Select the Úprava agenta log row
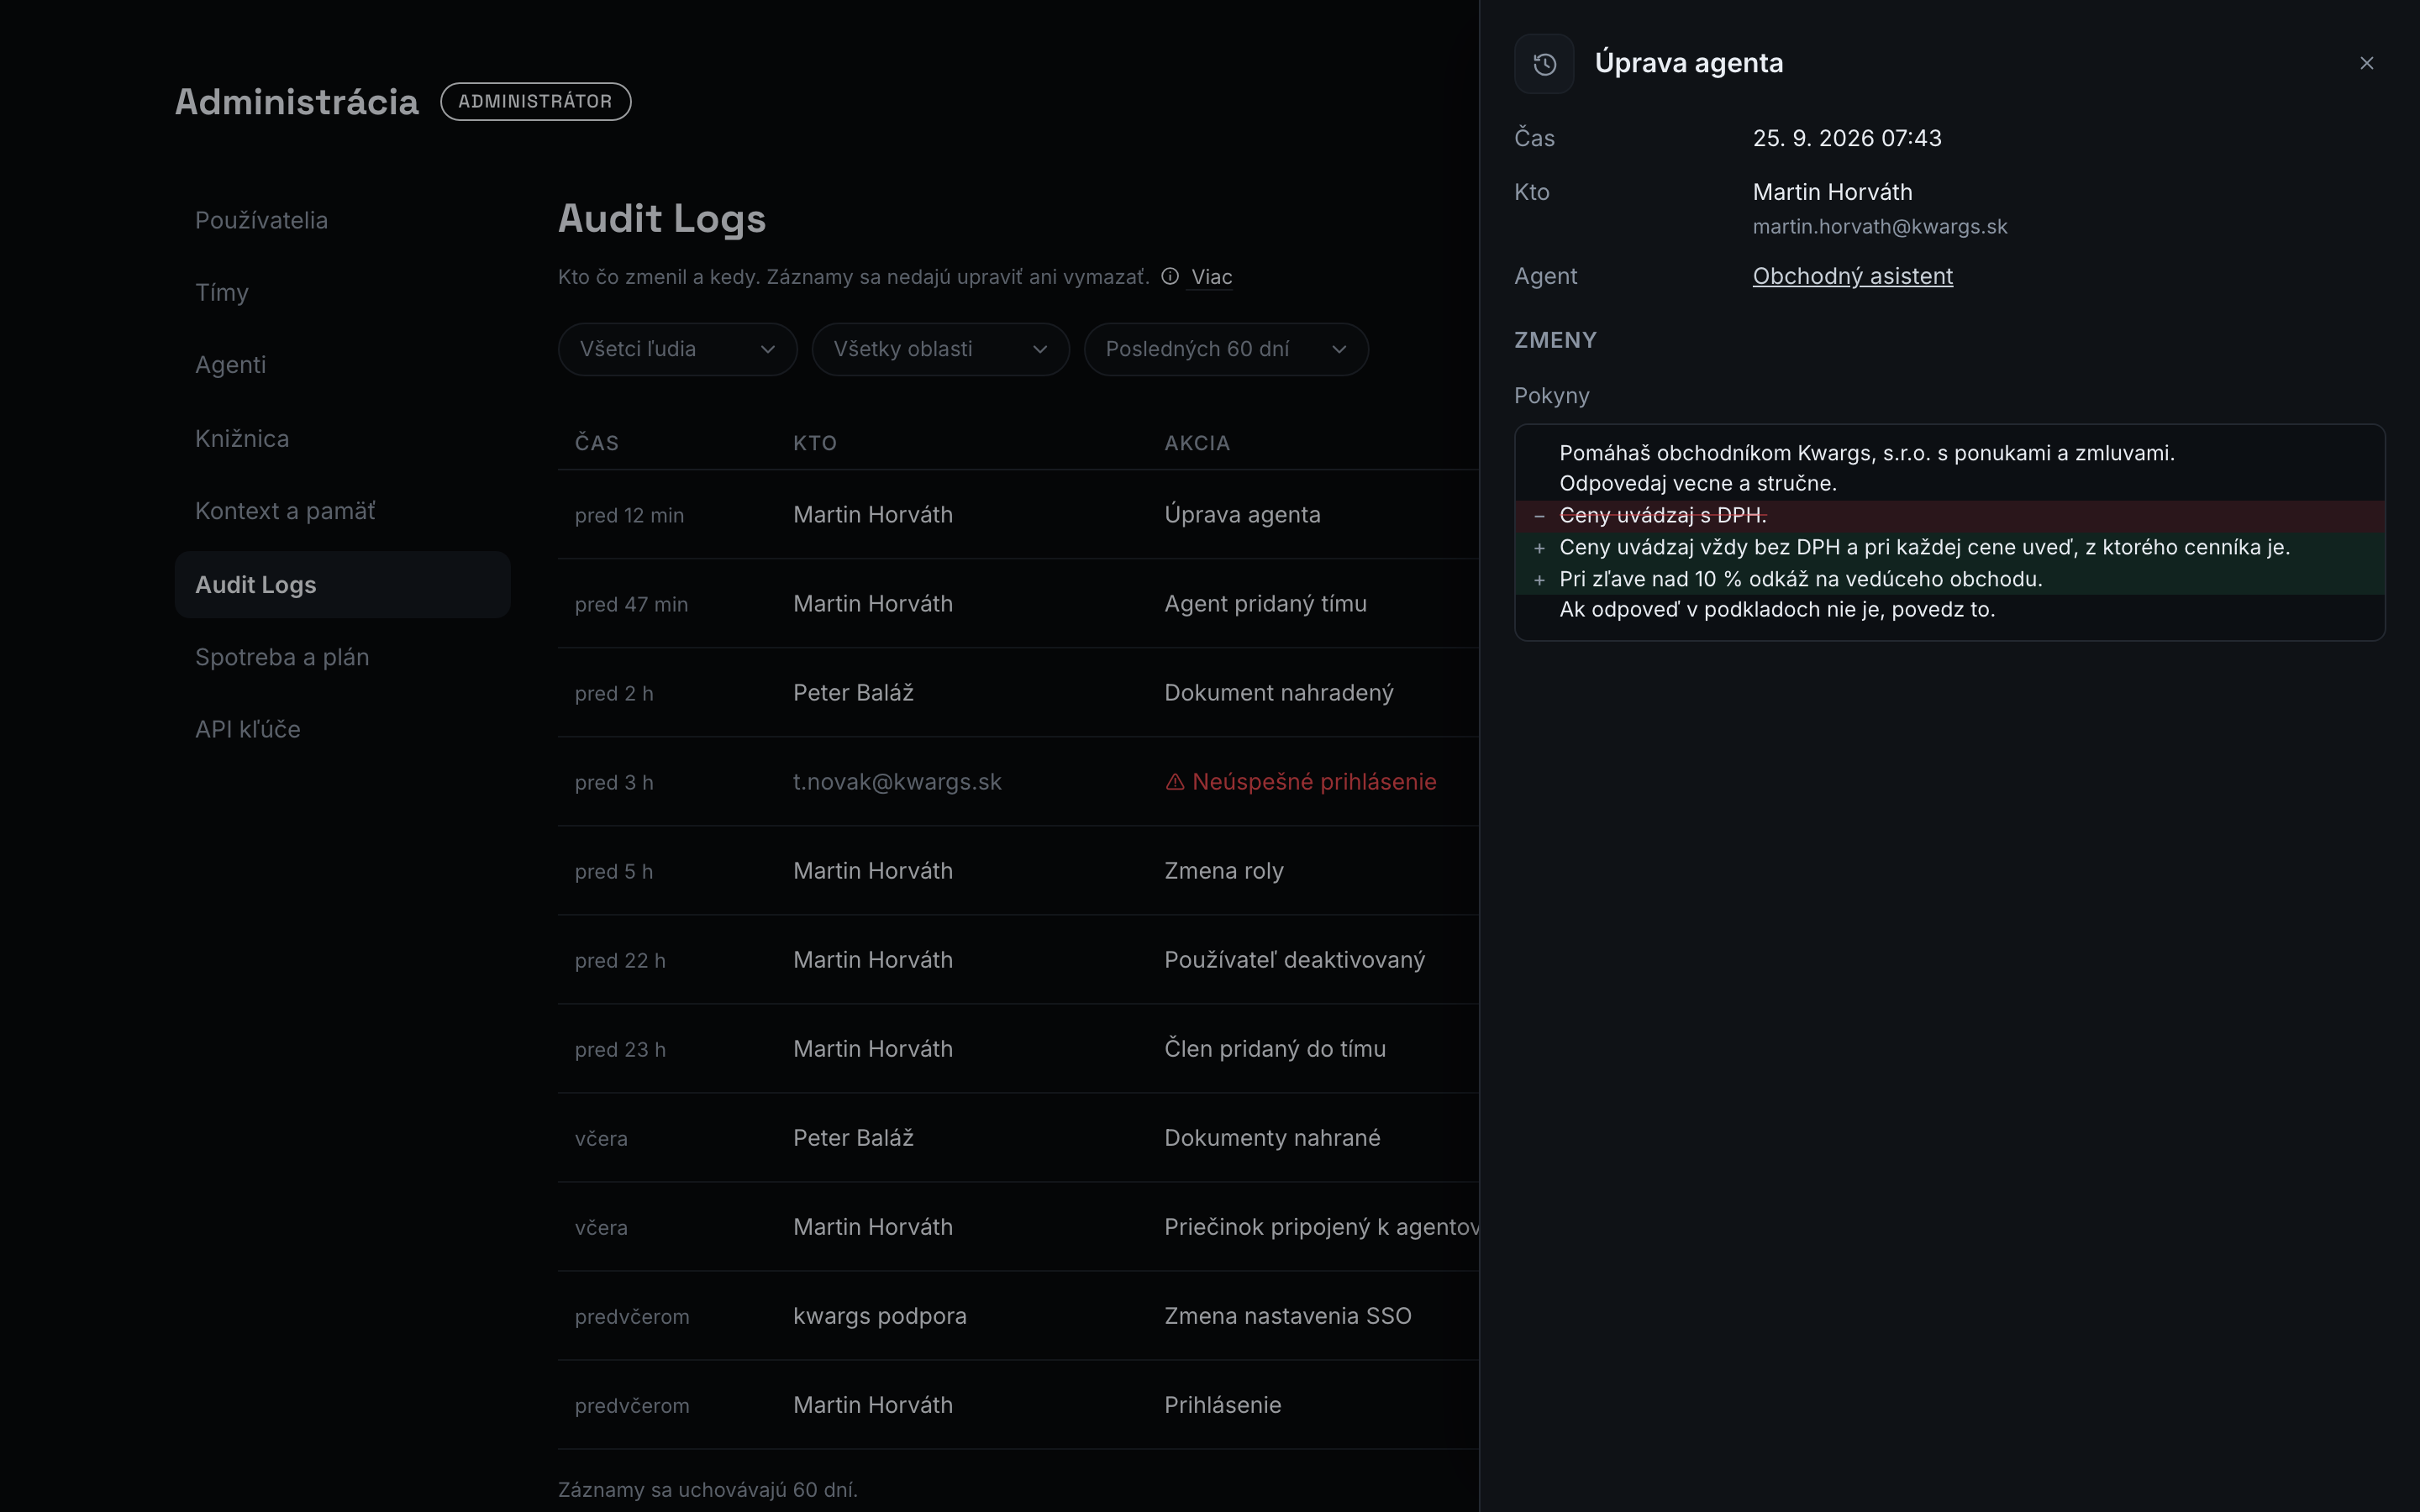This screenshot has width=2420, height=1512. point(1018,515)
